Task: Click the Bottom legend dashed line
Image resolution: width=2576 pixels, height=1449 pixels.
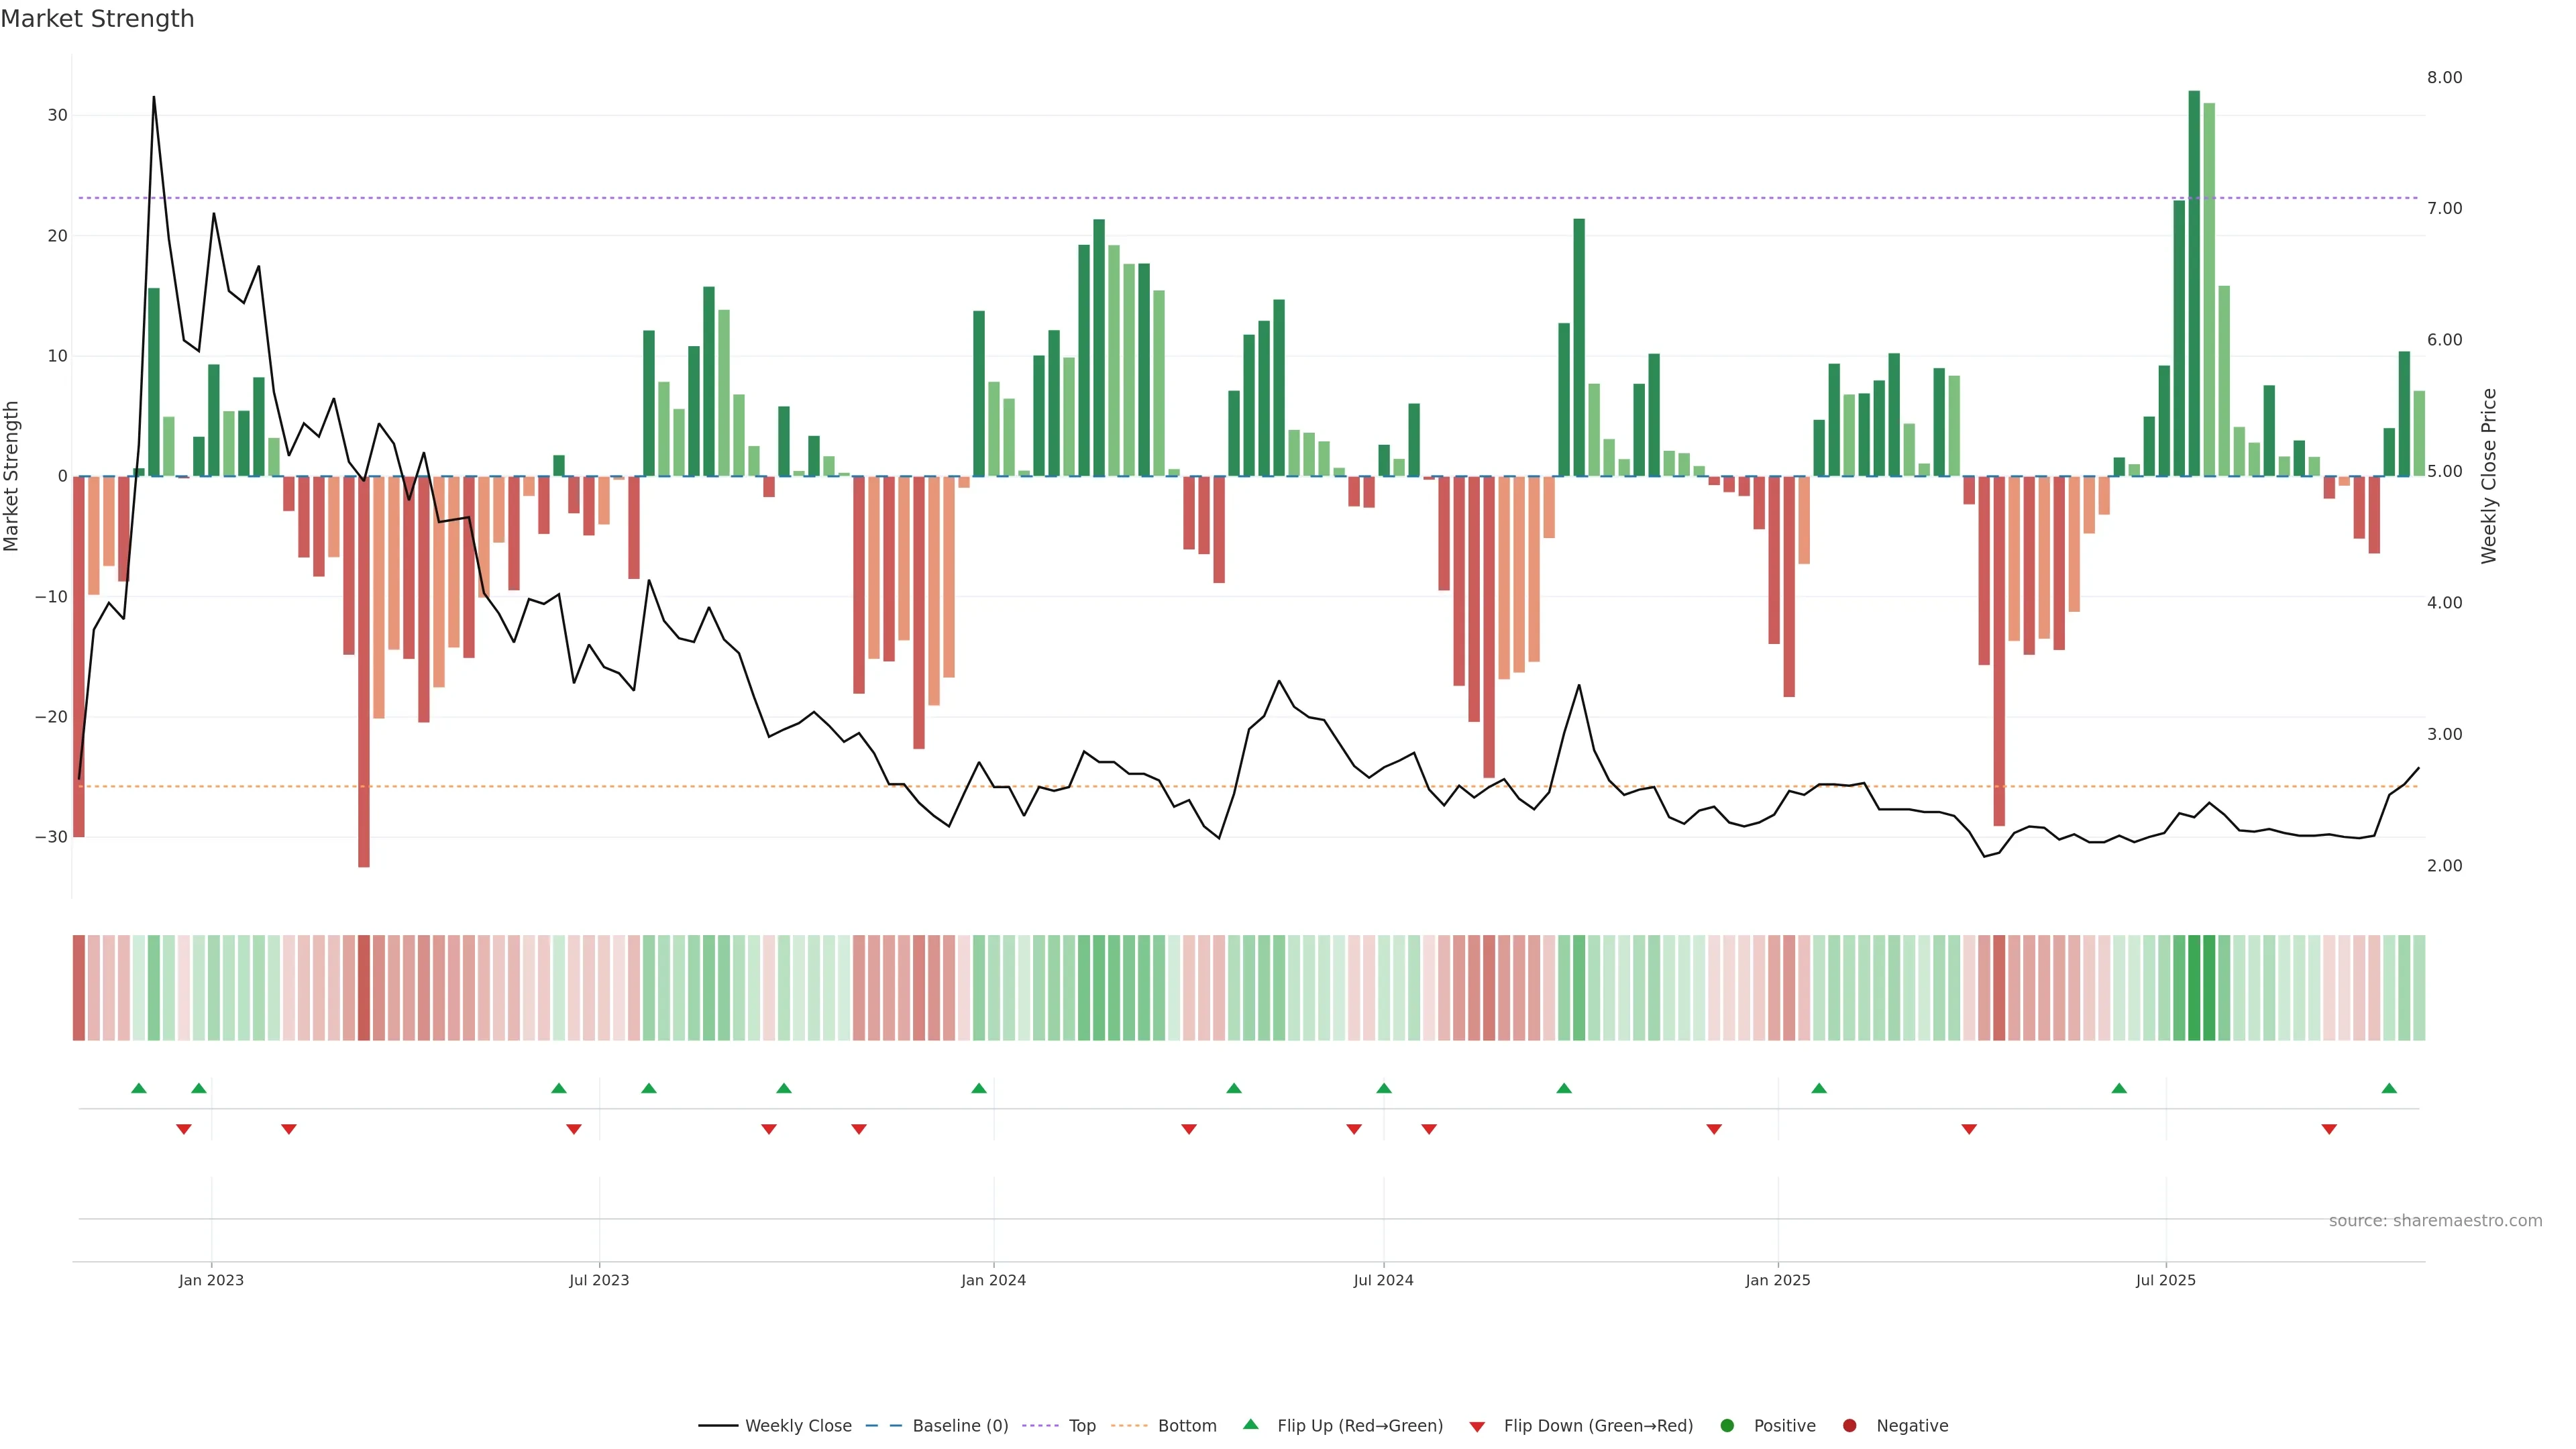Action: click(1129, 1426)
